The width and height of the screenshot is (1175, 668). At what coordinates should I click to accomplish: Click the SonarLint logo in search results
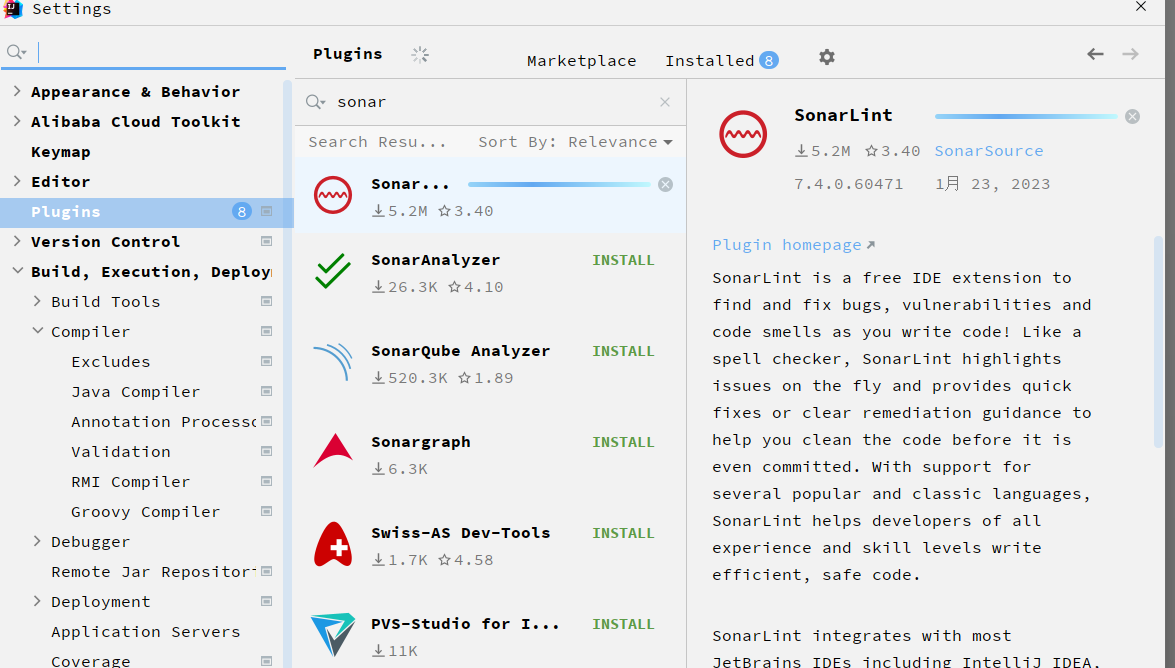pyautogui.click(x=333, y=195)
